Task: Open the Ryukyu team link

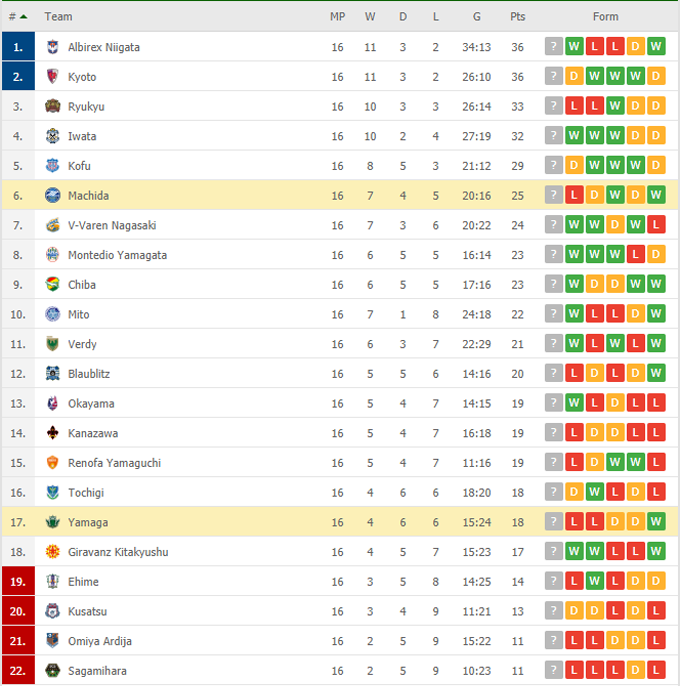Action: point(86,107)
